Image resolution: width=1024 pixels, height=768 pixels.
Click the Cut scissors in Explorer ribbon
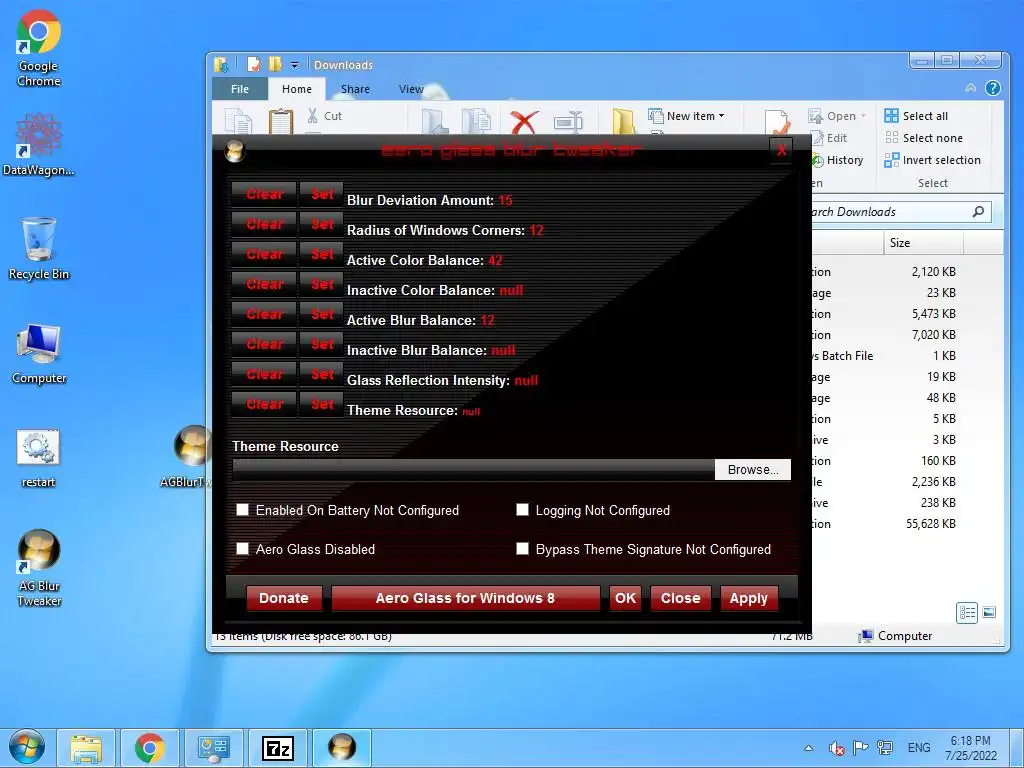(x=325, y=116)
